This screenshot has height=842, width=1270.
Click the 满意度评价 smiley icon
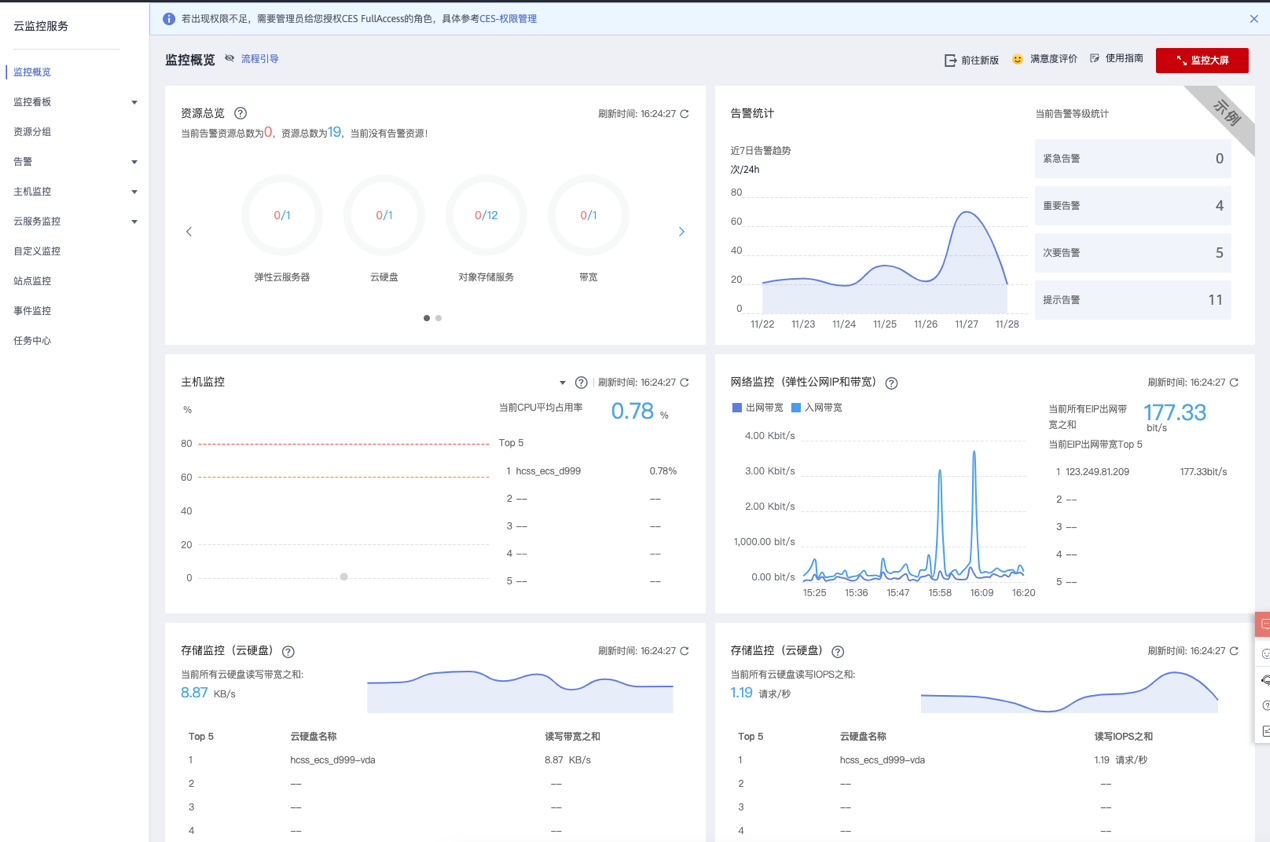tap(1018, 59)
